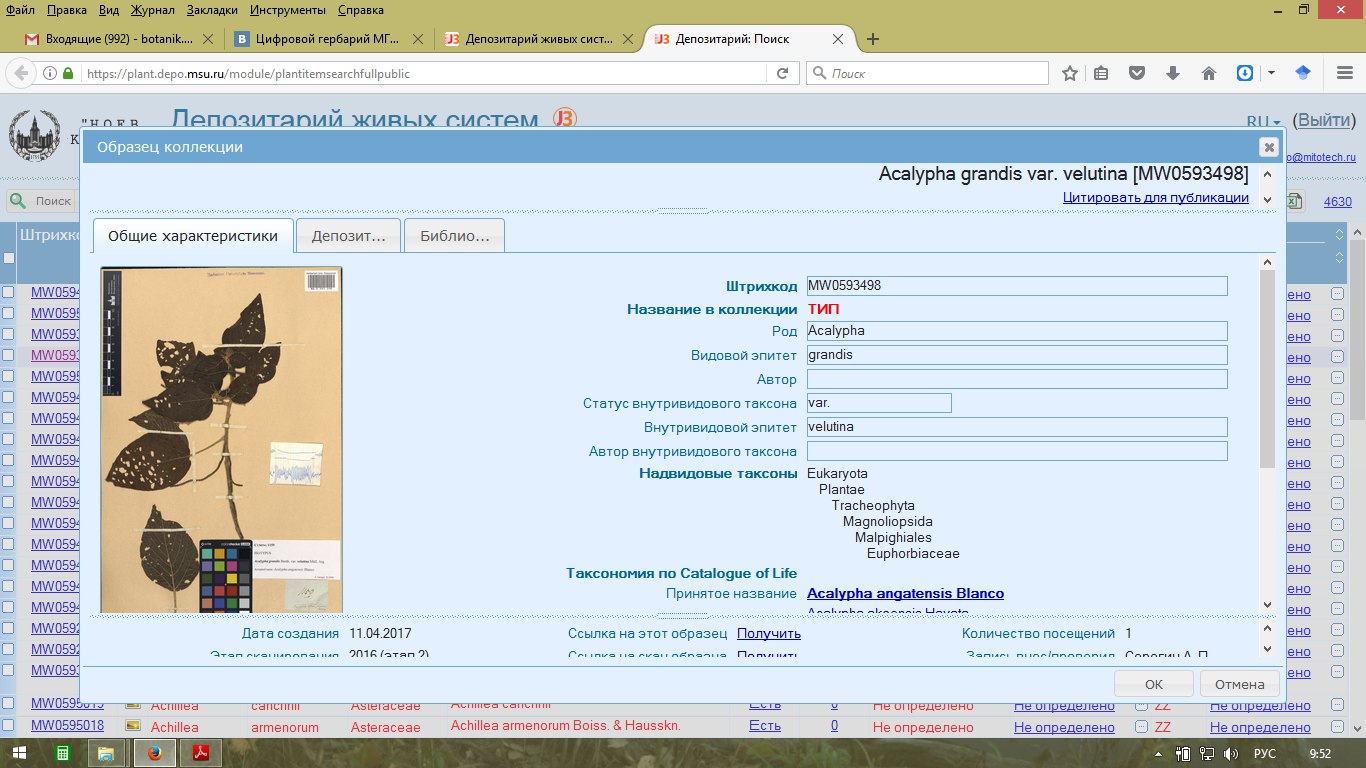Click the Цитировать для публикации link
This screenshot has width=1366, height=768.
1155,197
